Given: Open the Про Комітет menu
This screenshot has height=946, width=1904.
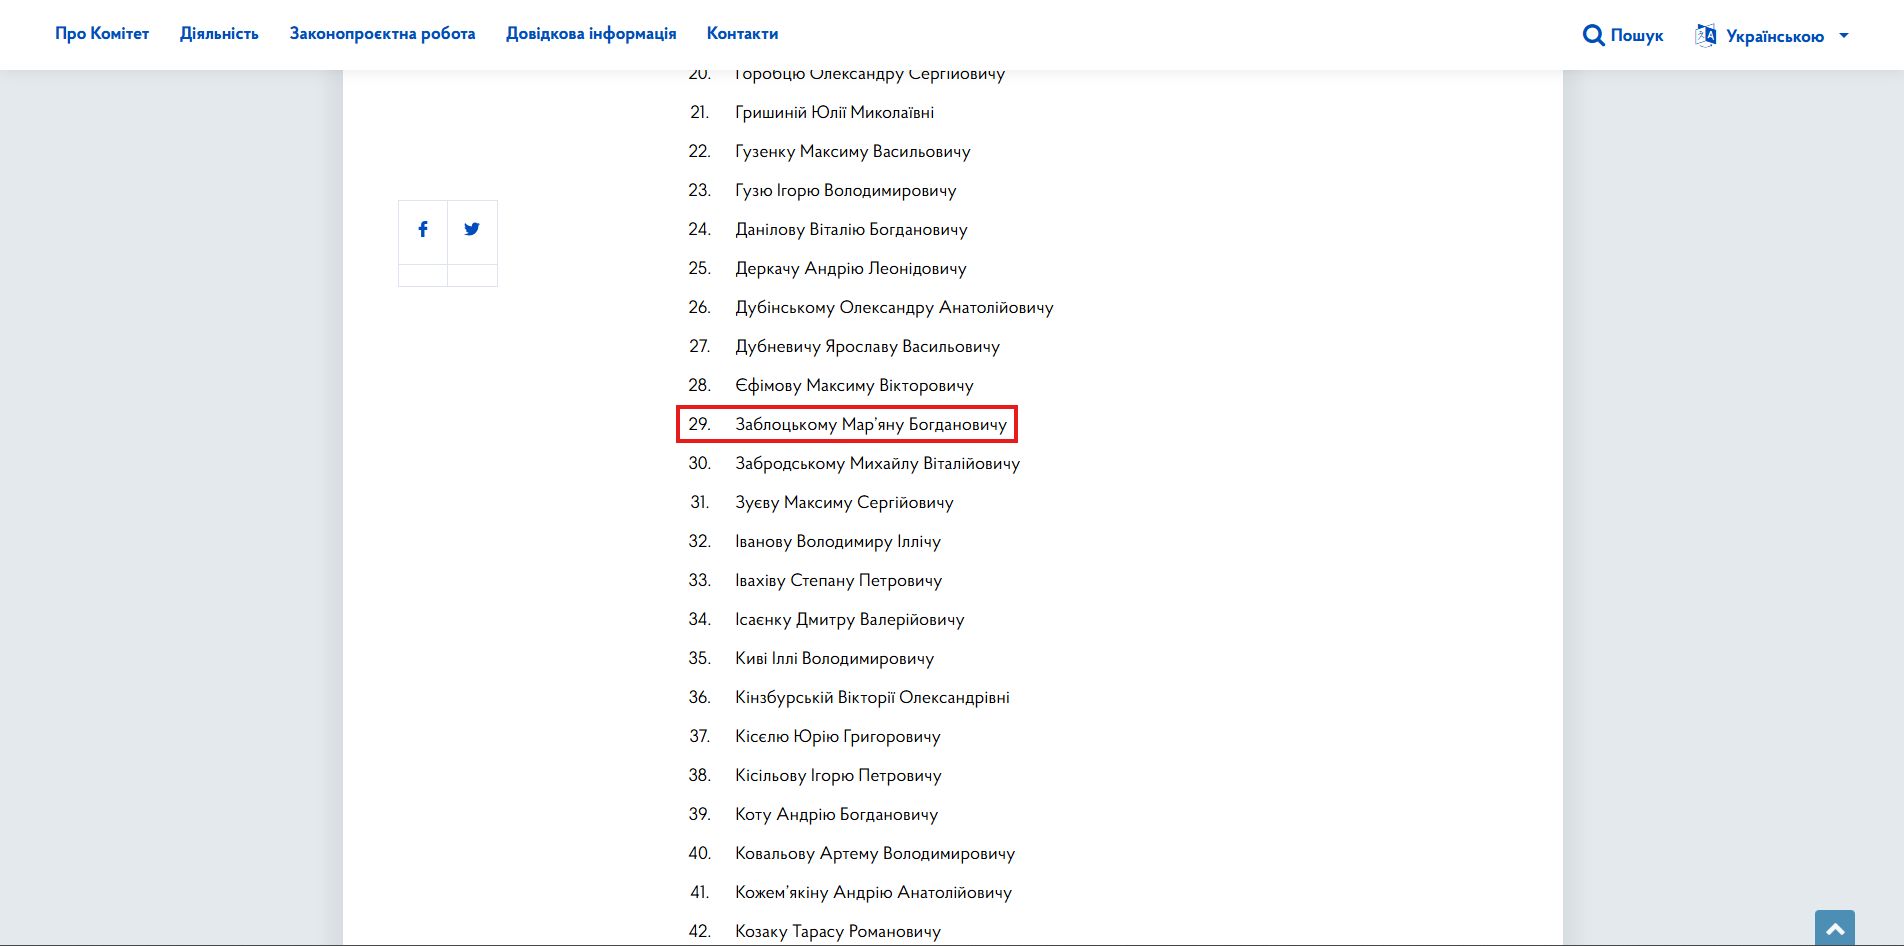Looking at the screenshot, I should click(102, 33).
